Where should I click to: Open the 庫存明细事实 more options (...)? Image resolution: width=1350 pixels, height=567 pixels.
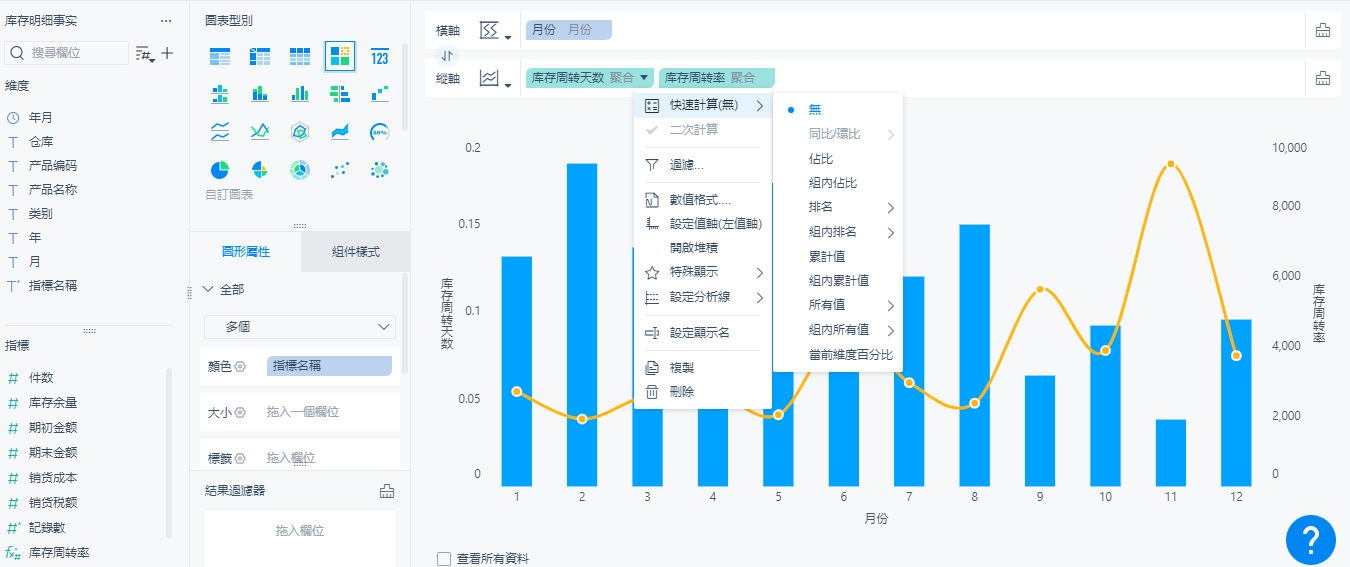click(166, 21)
